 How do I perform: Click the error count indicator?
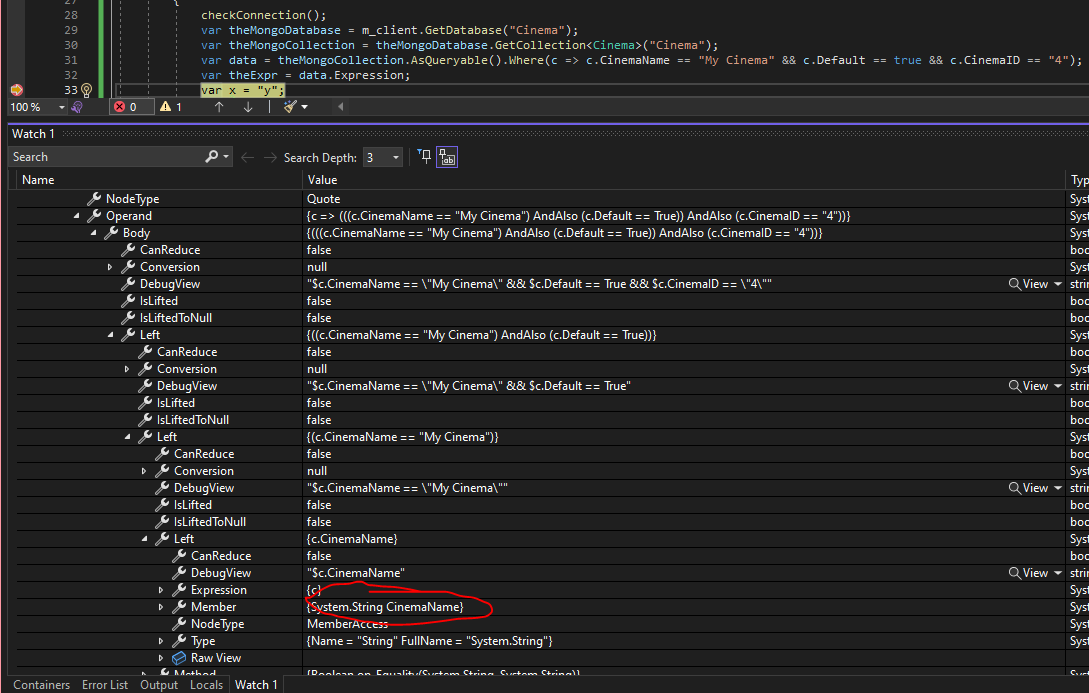coord(129,106)
